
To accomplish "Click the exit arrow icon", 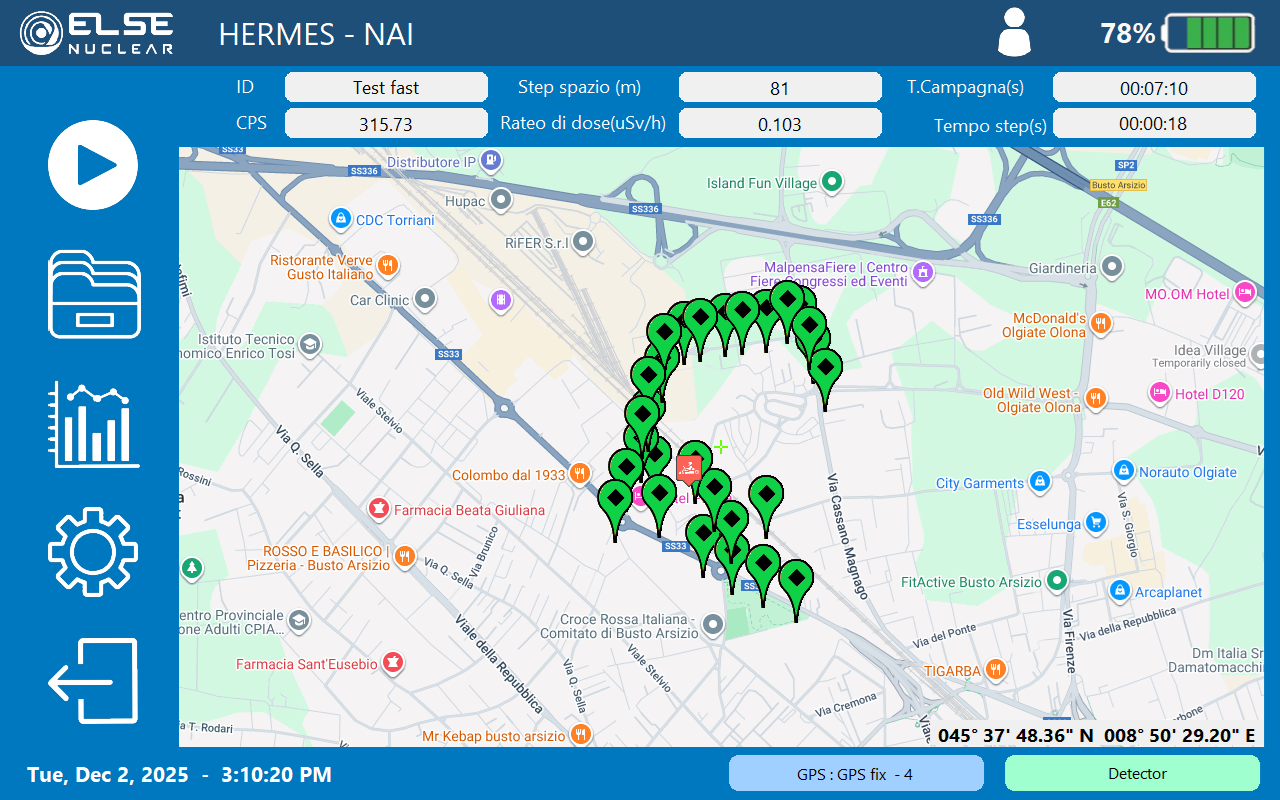I will point(93,681).
